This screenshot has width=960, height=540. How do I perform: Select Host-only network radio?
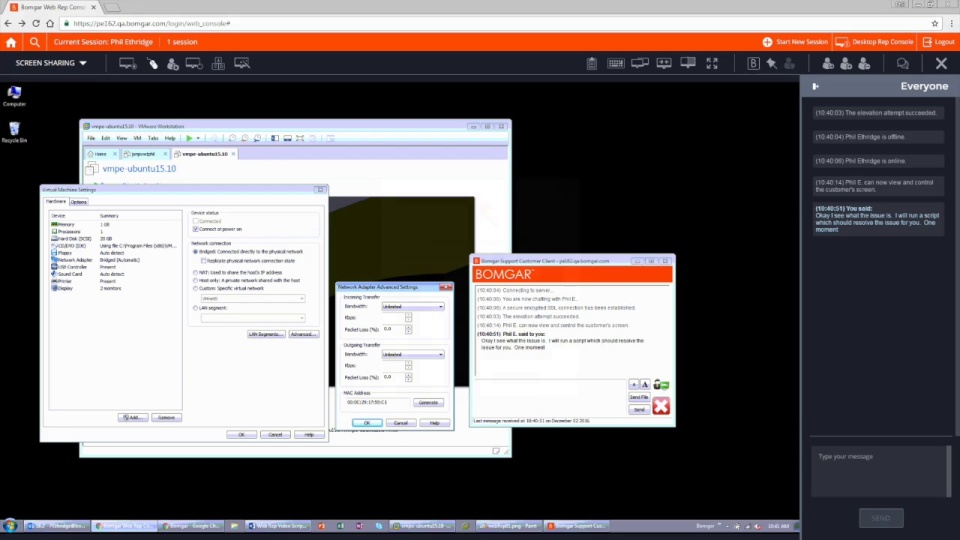coord(196,280)
